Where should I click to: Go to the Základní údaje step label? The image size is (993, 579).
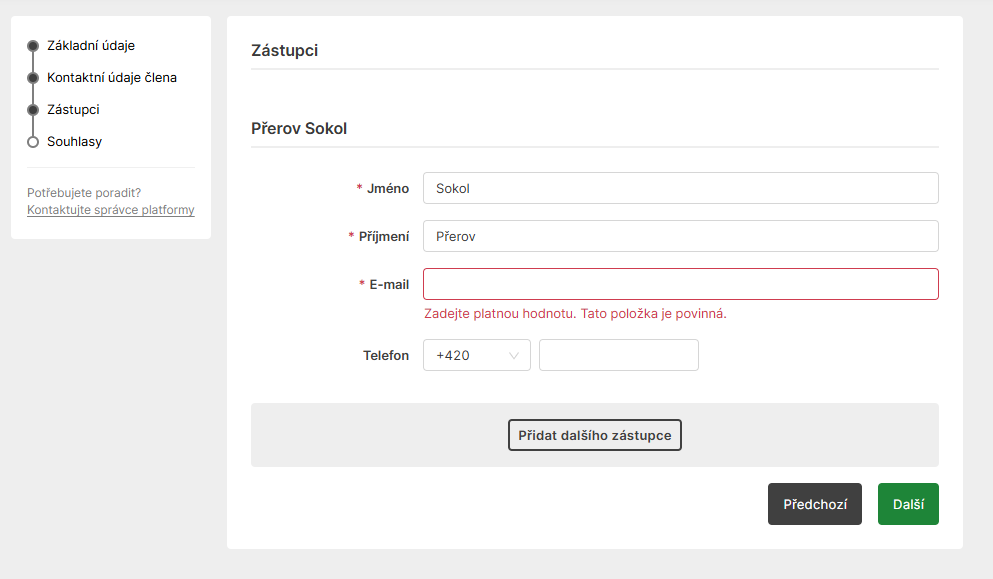pos(91,46)
